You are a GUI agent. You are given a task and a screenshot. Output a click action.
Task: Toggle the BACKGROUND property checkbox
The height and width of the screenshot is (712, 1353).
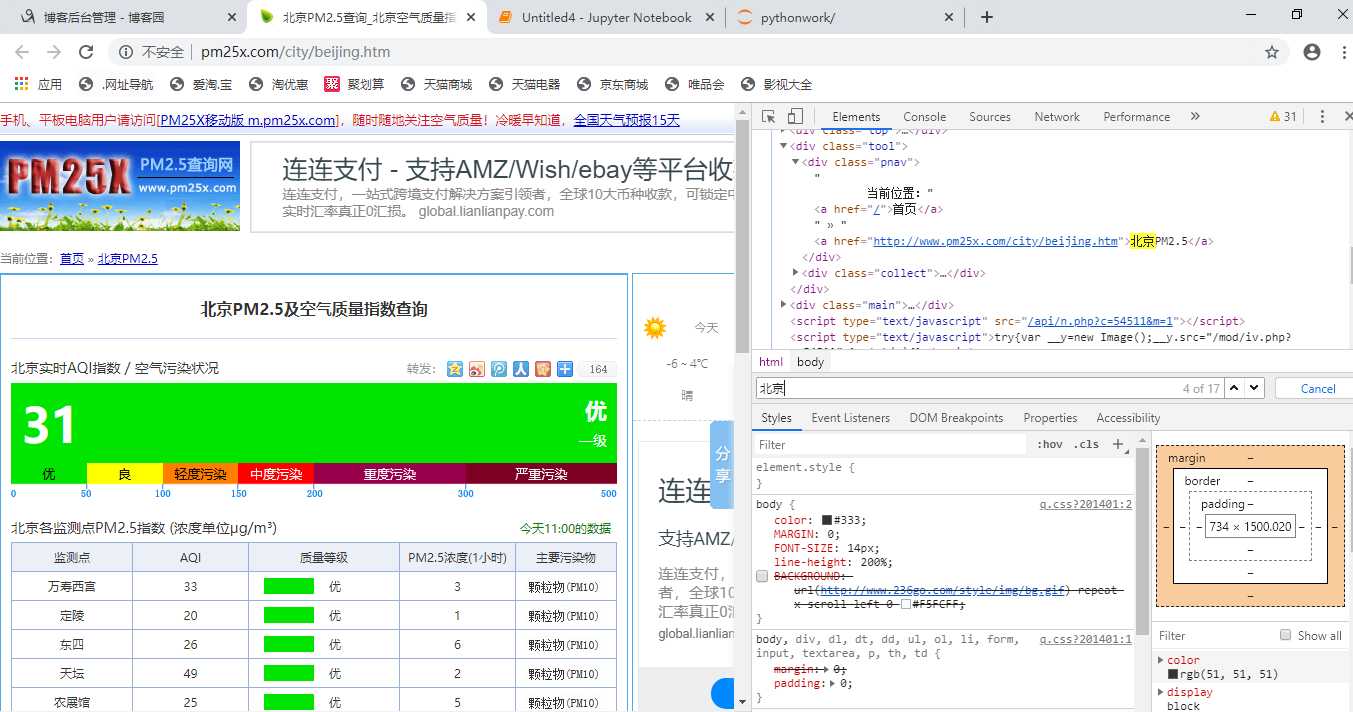[x=763, y=577]
